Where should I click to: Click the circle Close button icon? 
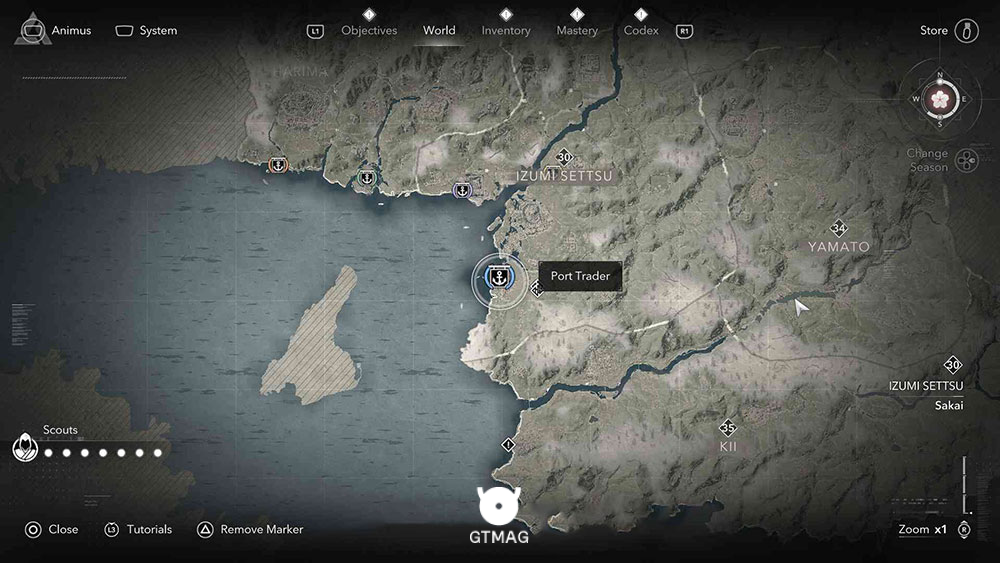tap(33, 529)
